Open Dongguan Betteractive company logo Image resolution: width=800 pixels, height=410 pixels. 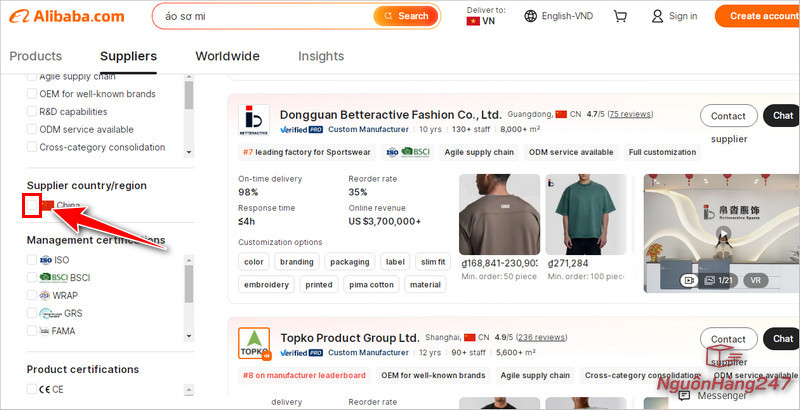point(254,120)
